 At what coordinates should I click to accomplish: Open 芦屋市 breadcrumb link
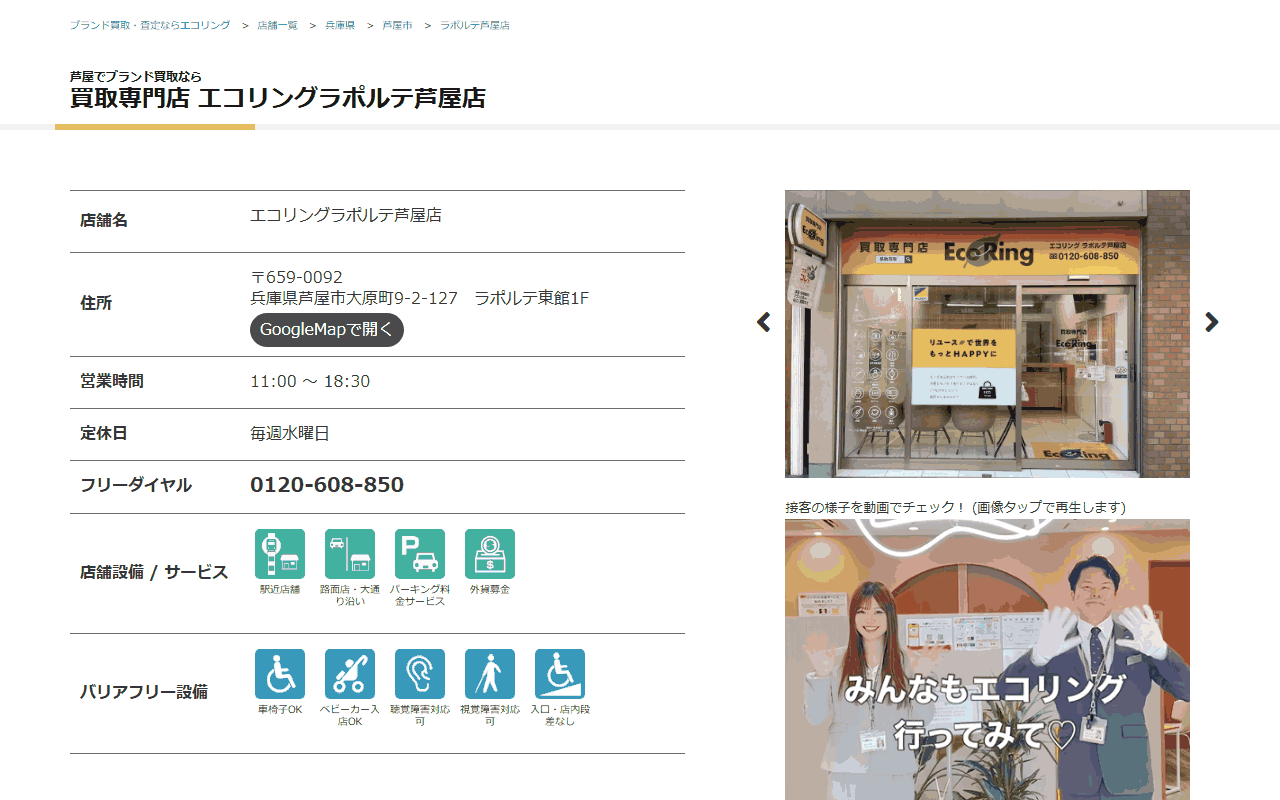click(397, 25)
